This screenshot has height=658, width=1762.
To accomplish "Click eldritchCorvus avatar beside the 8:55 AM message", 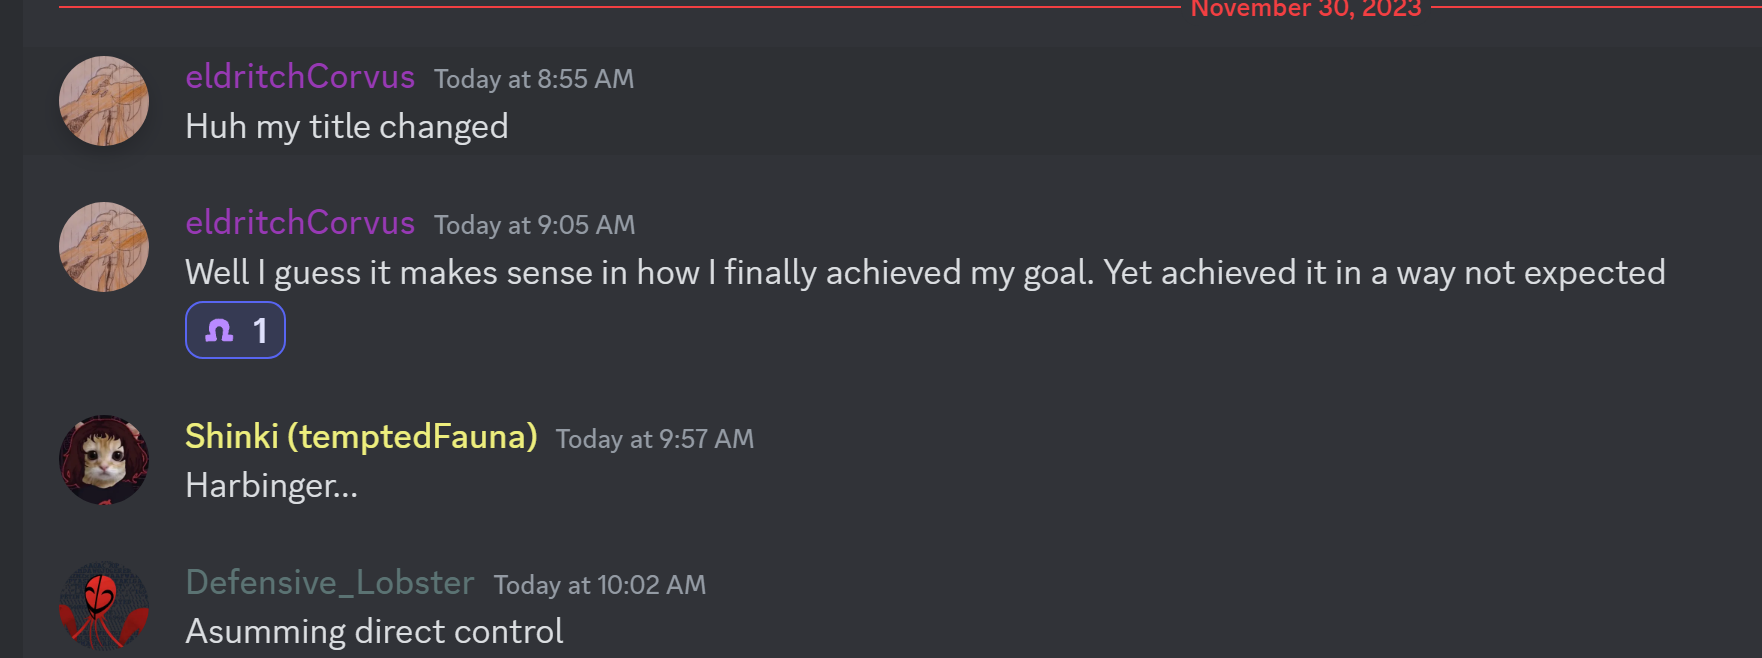I will (104, 101).
